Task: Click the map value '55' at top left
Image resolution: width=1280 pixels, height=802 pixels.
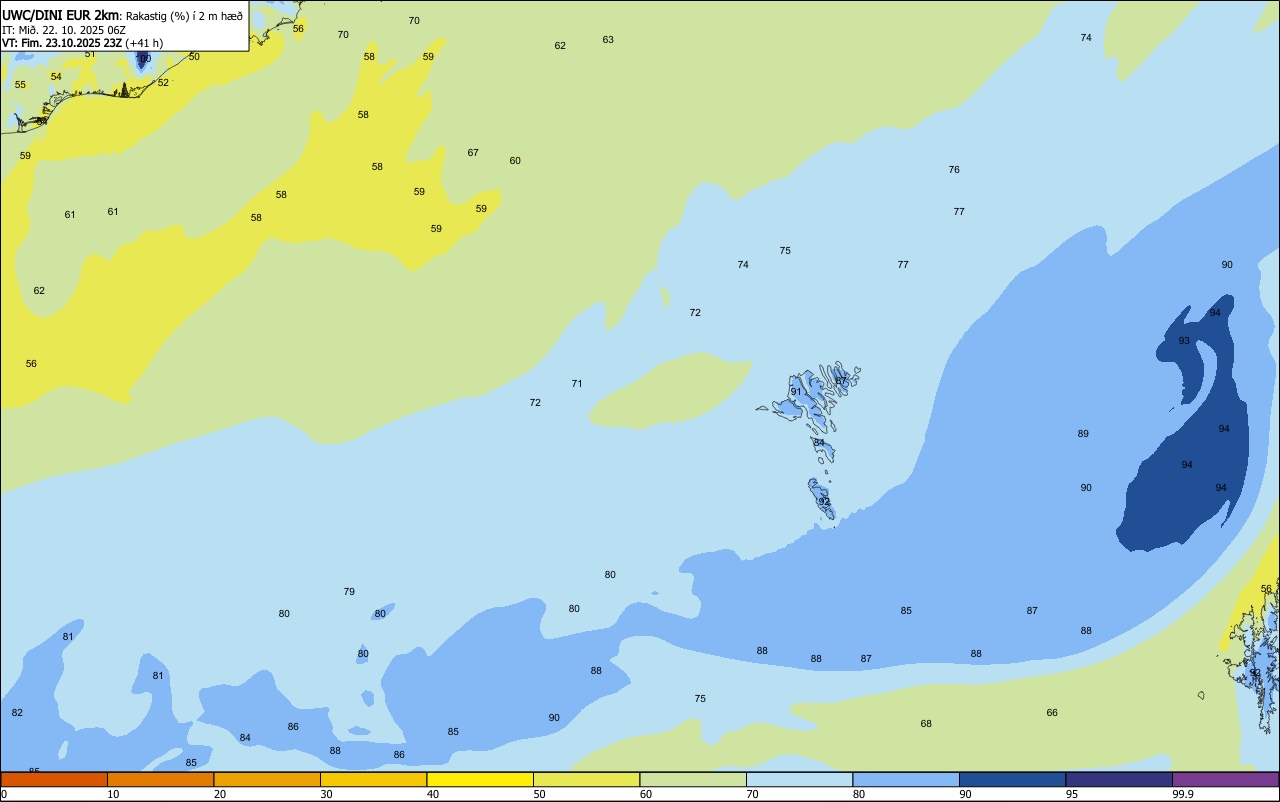Action: pyautogui.click(x=20, y=85)
